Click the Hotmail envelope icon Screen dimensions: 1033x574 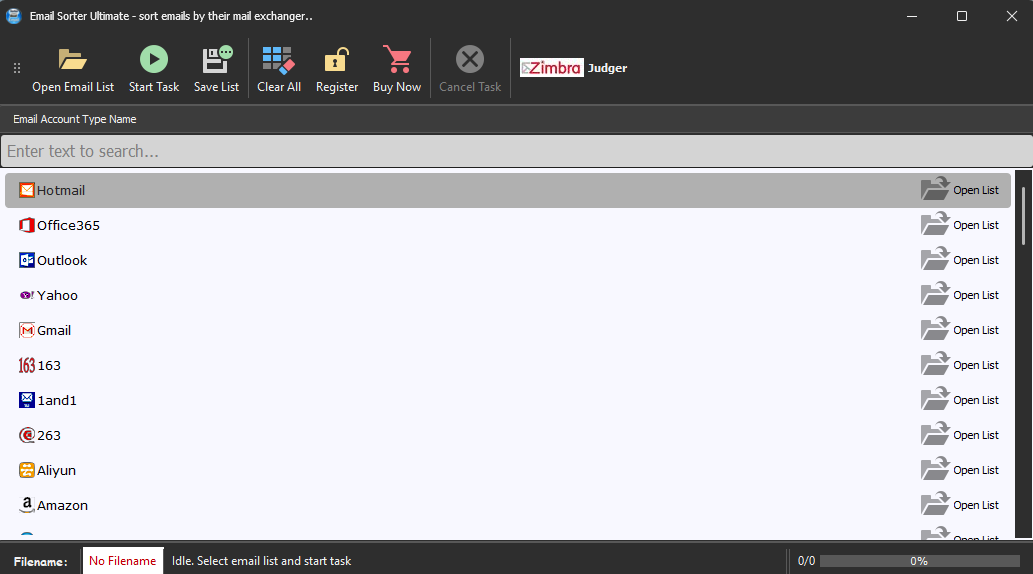click(26, 190)
